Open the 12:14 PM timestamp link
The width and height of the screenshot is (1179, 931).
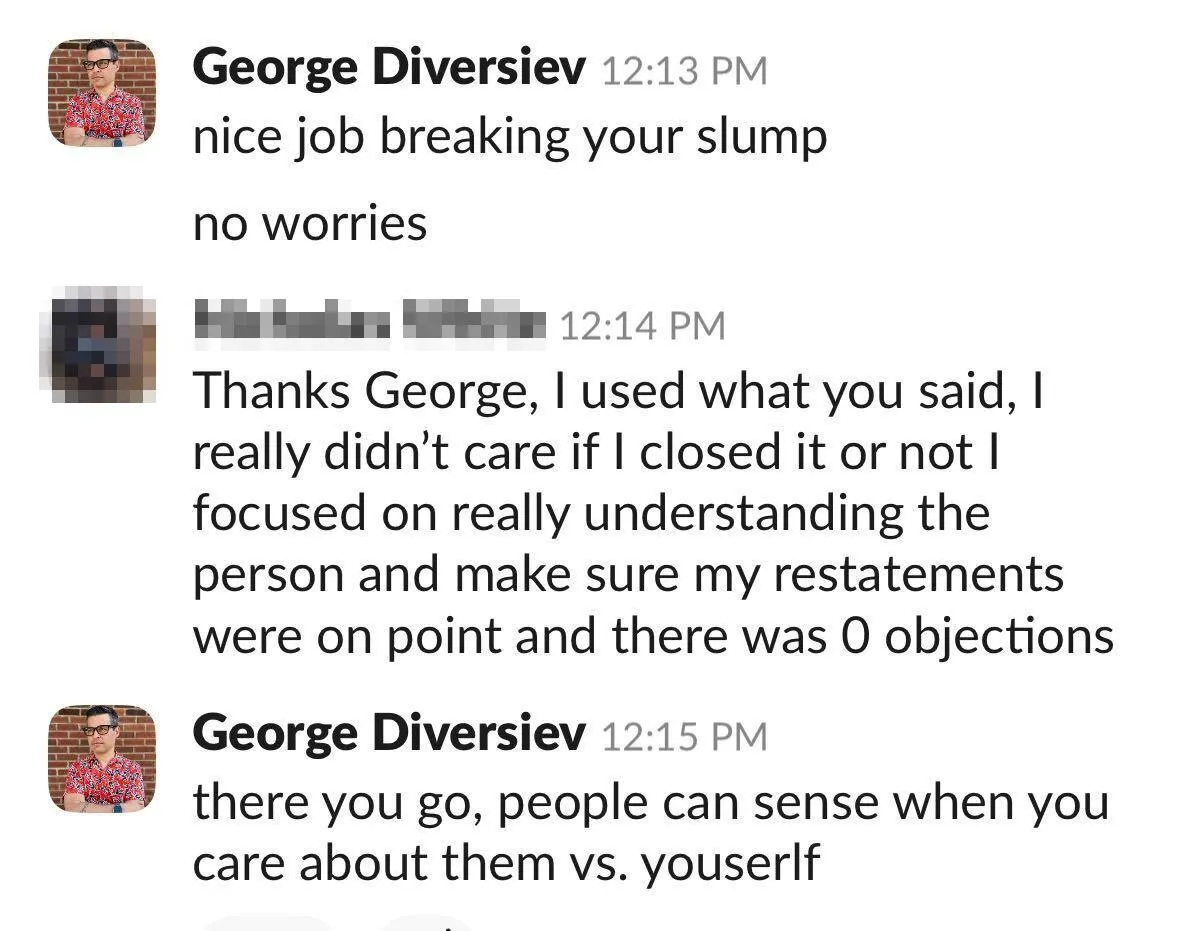642,326
